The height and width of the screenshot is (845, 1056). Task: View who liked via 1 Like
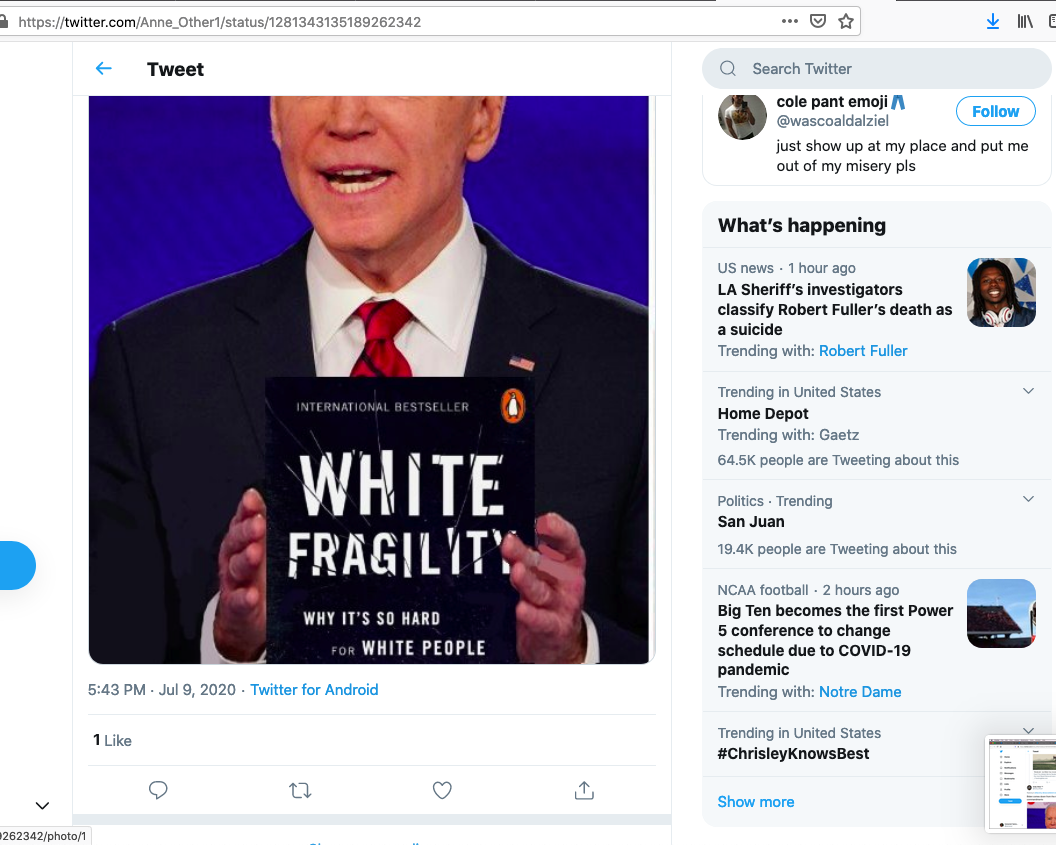point(112,741)
